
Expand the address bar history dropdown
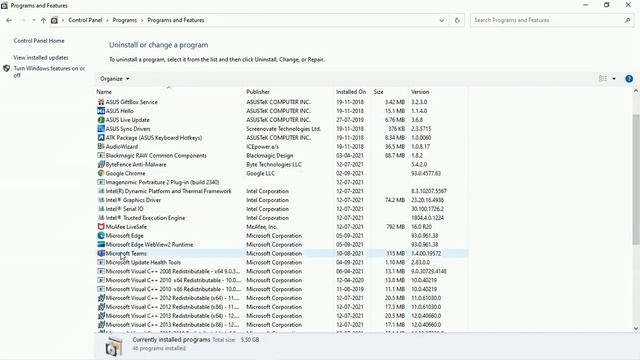pyautogui.click(x=442, y=20)
